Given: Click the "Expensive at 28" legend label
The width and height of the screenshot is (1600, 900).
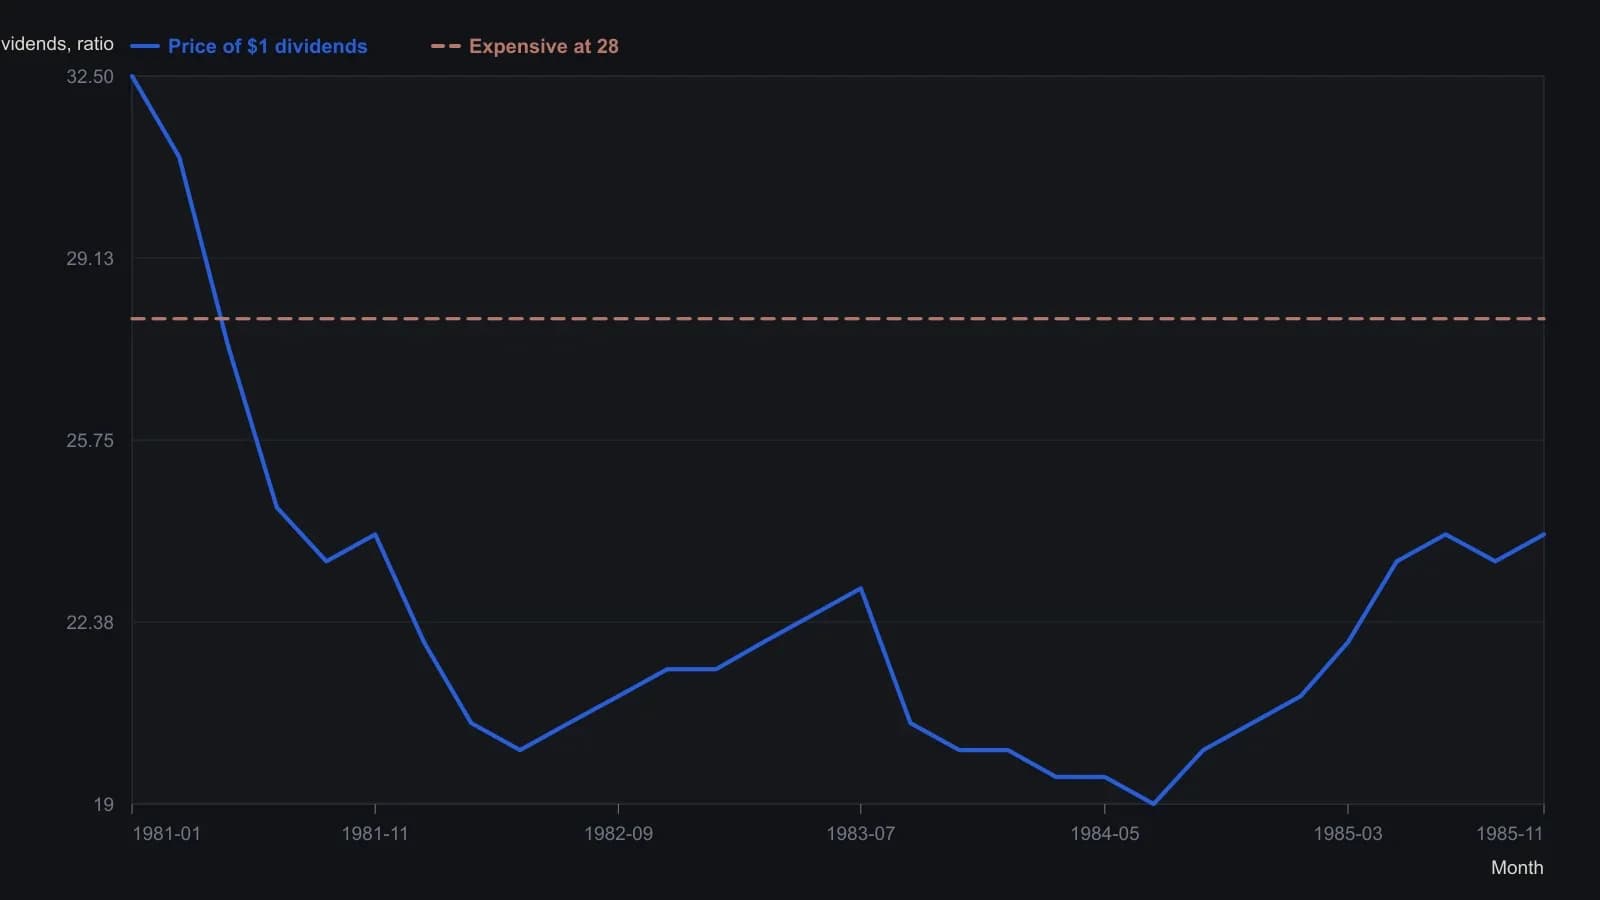Looking at the screenshot, I should [x=543, y=46].
